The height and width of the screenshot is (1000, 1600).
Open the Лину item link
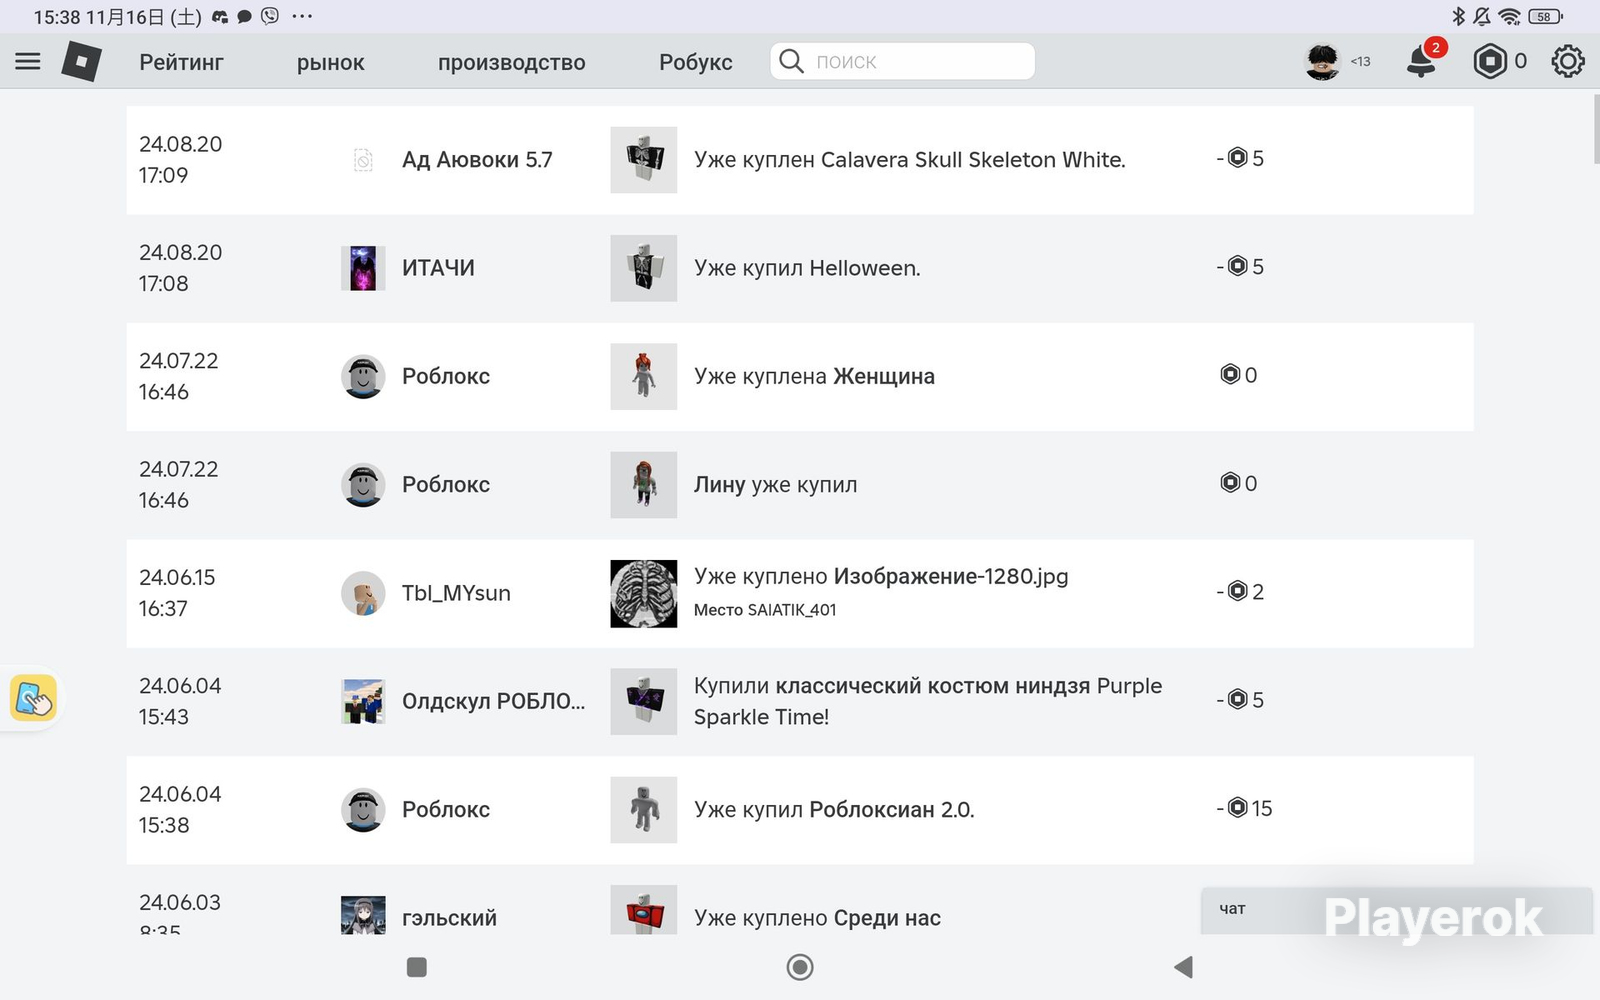click(x=720, y=485)
